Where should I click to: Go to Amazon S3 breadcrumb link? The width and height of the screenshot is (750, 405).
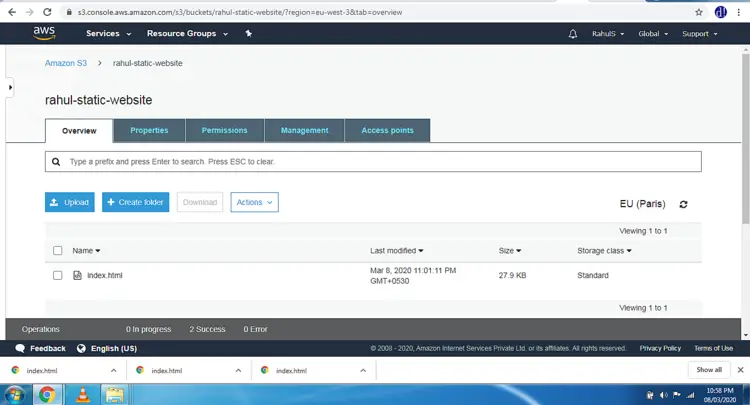pyautogui.click(x=66, y=63)
